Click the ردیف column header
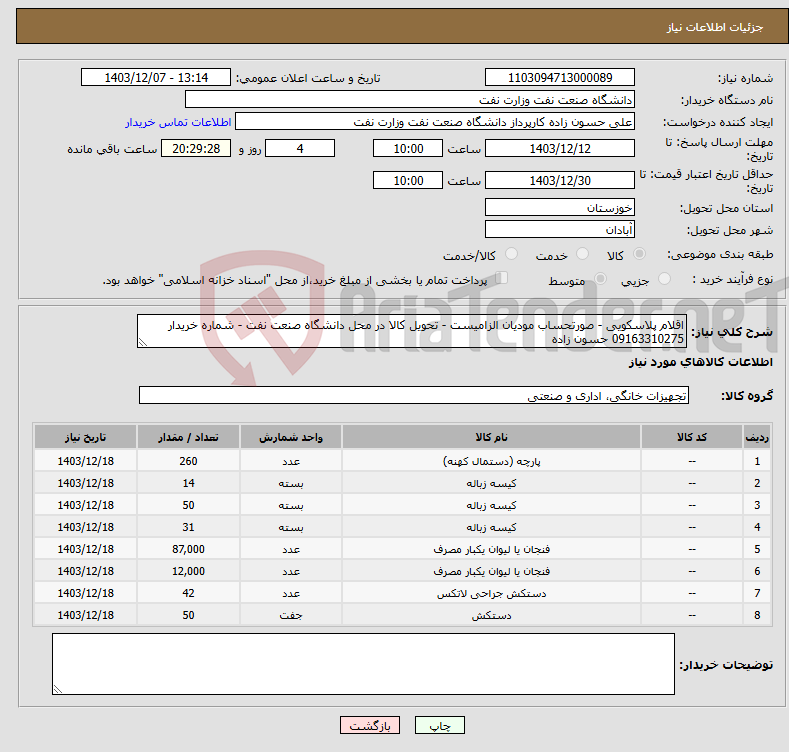The width and height of the screenshot is (789, 752). tap(757, 437)
